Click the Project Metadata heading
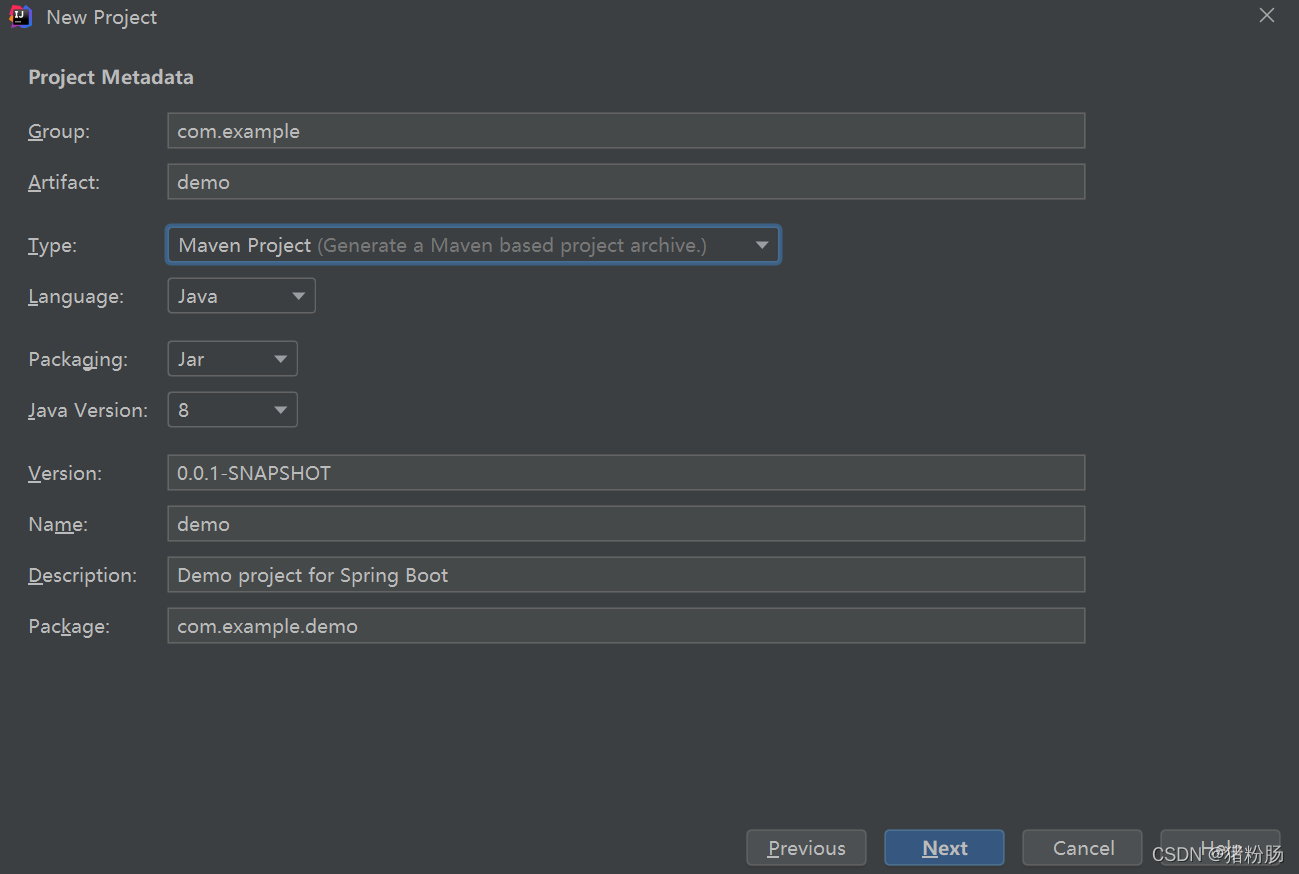This screenshot has height=874, width=1299. [x=111, y=77]
